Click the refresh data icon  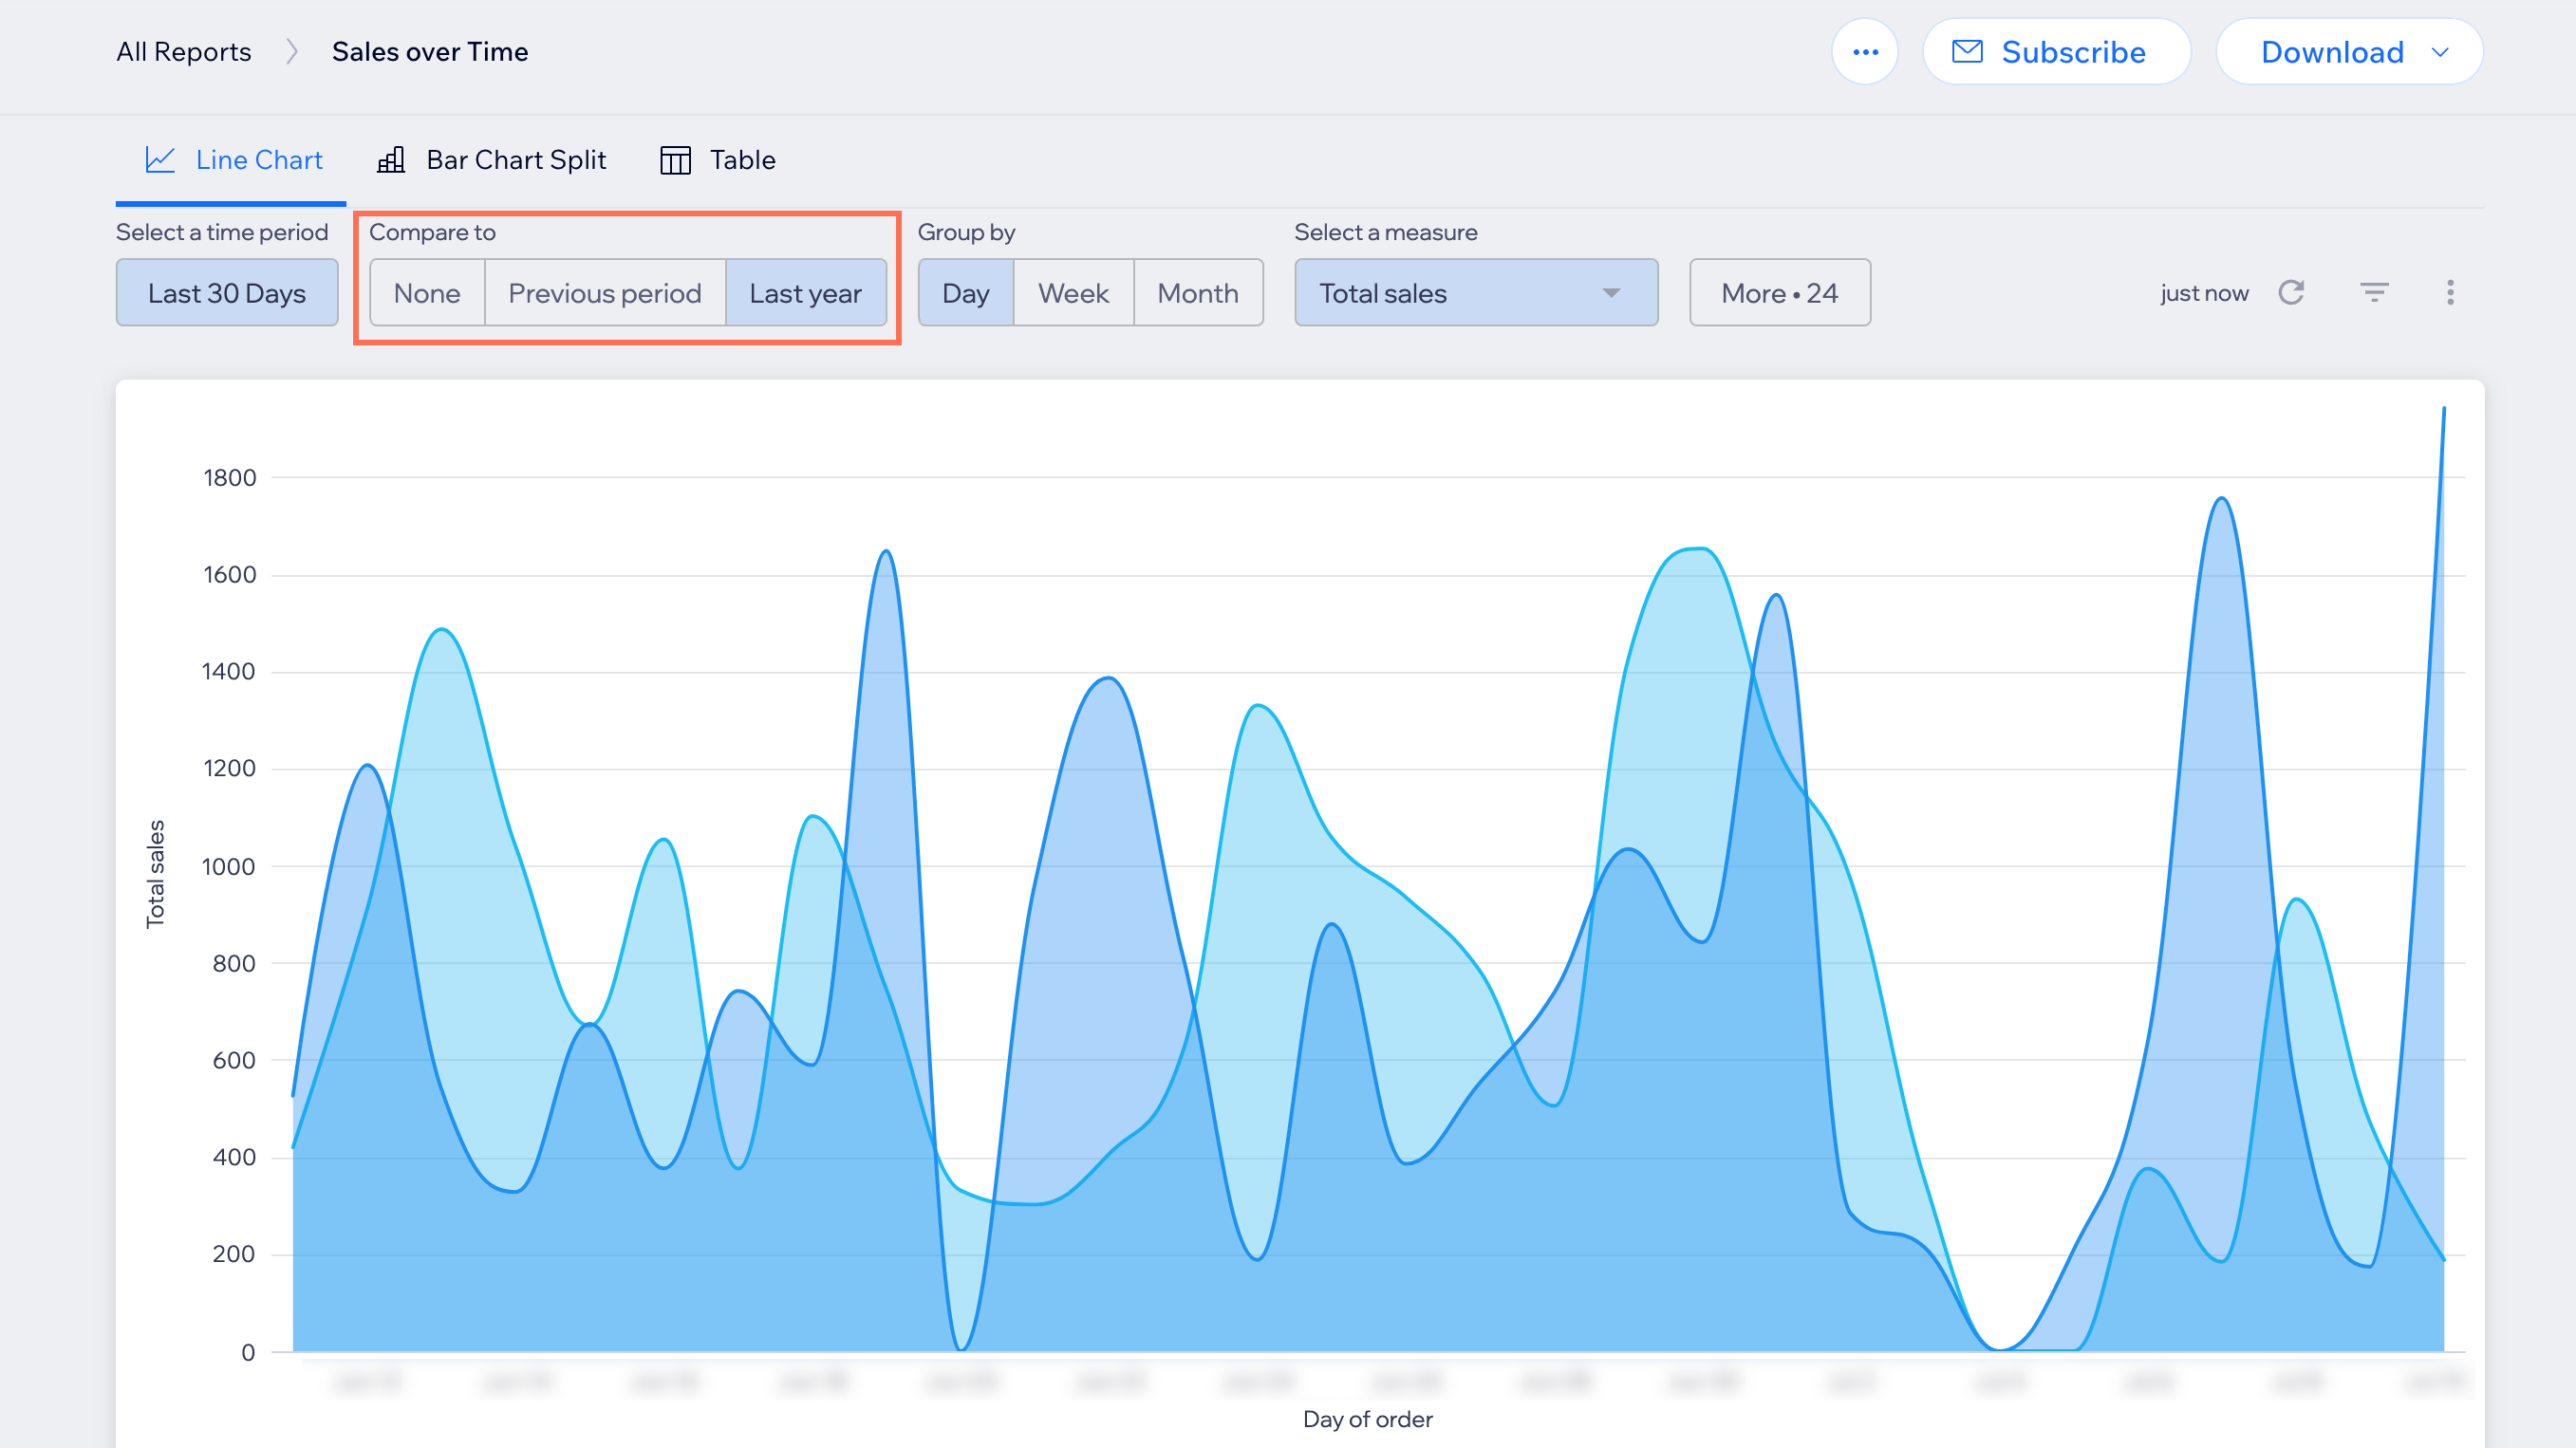pos(2291,291)
